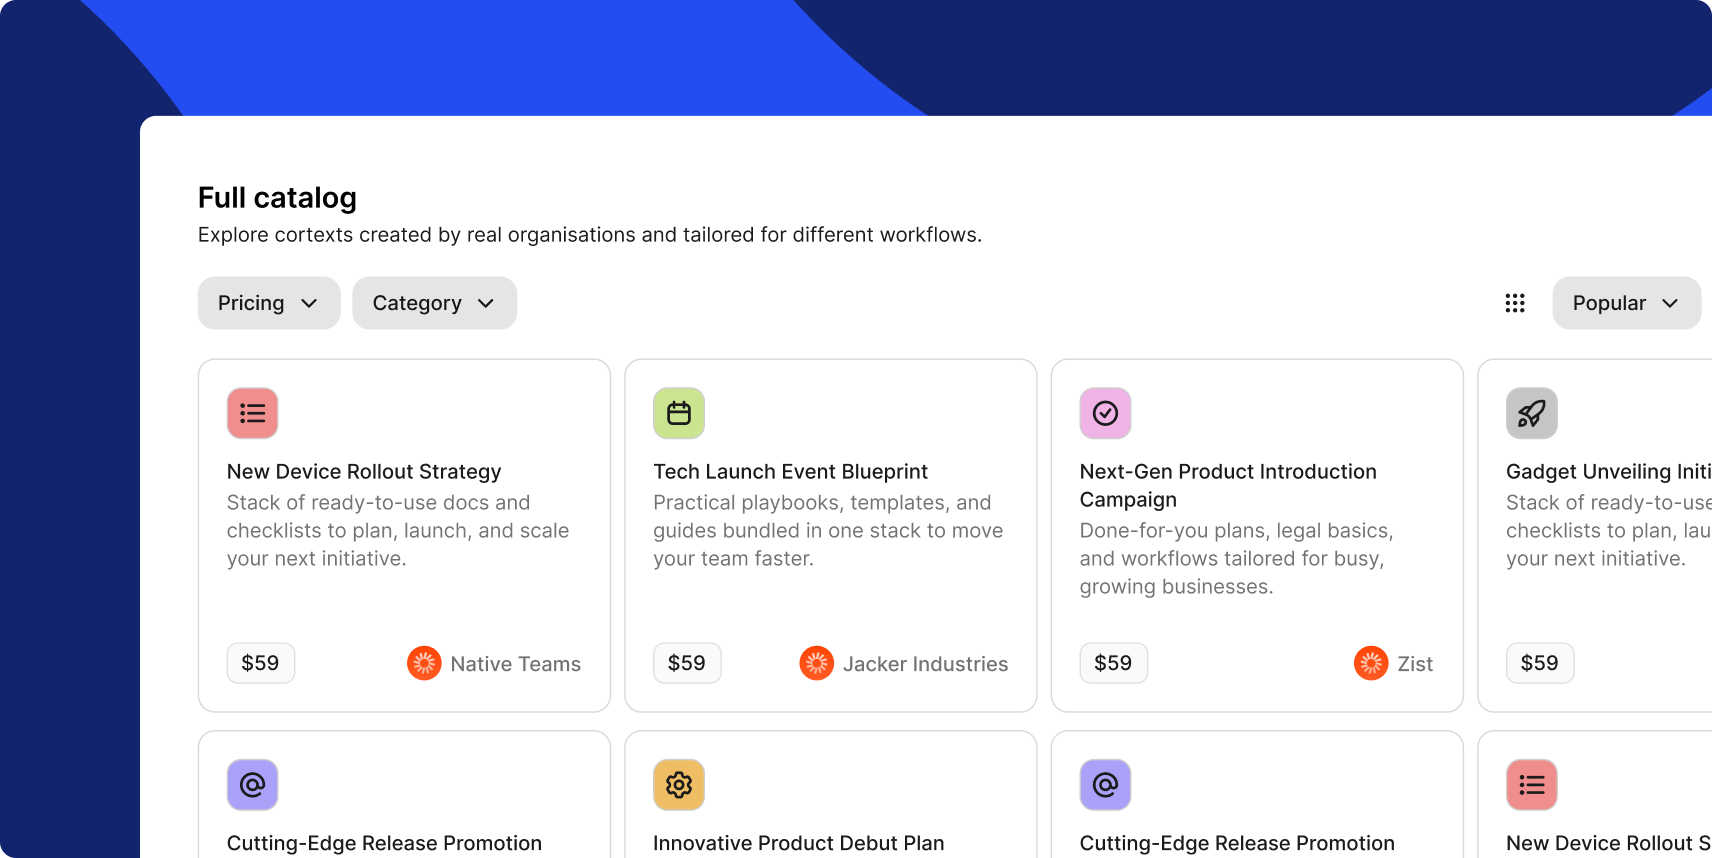Click the green calendar icon on Tech Launch card
This screenshot has width=1712, height=858.
pyautogui.click(x=679, y=413)
